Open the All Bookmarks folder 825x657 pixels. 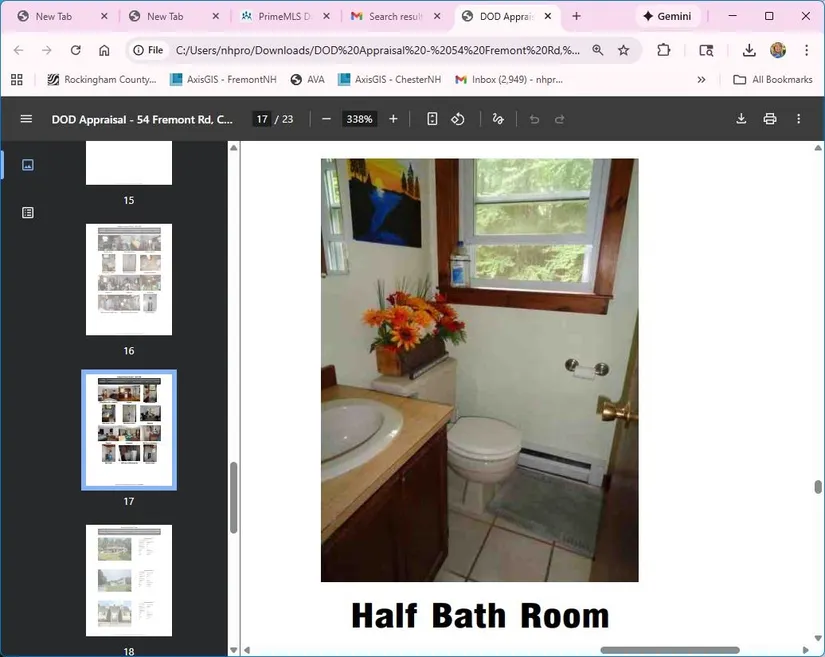pos(772,80)
